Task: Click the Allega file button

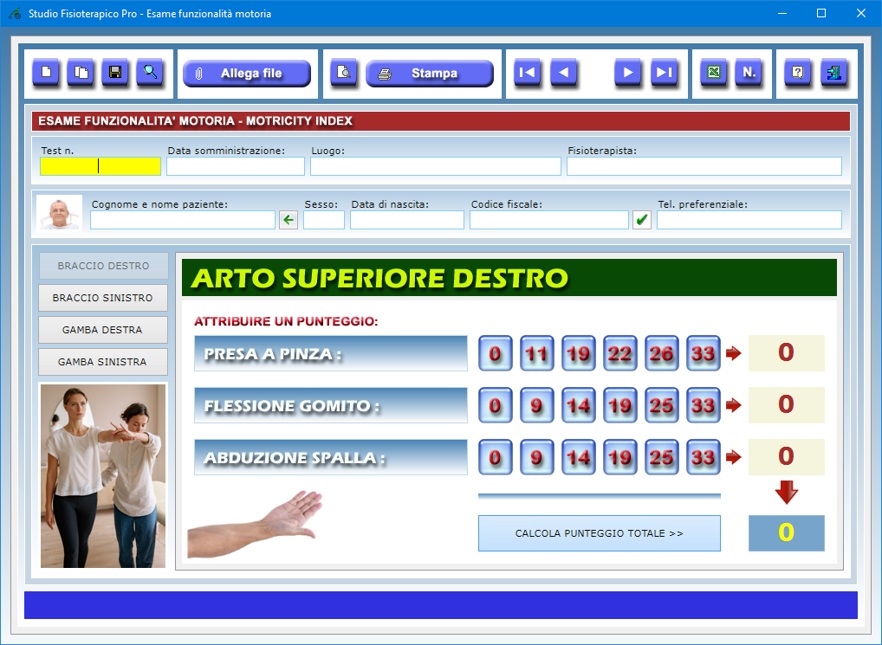Action: point(247,74)
